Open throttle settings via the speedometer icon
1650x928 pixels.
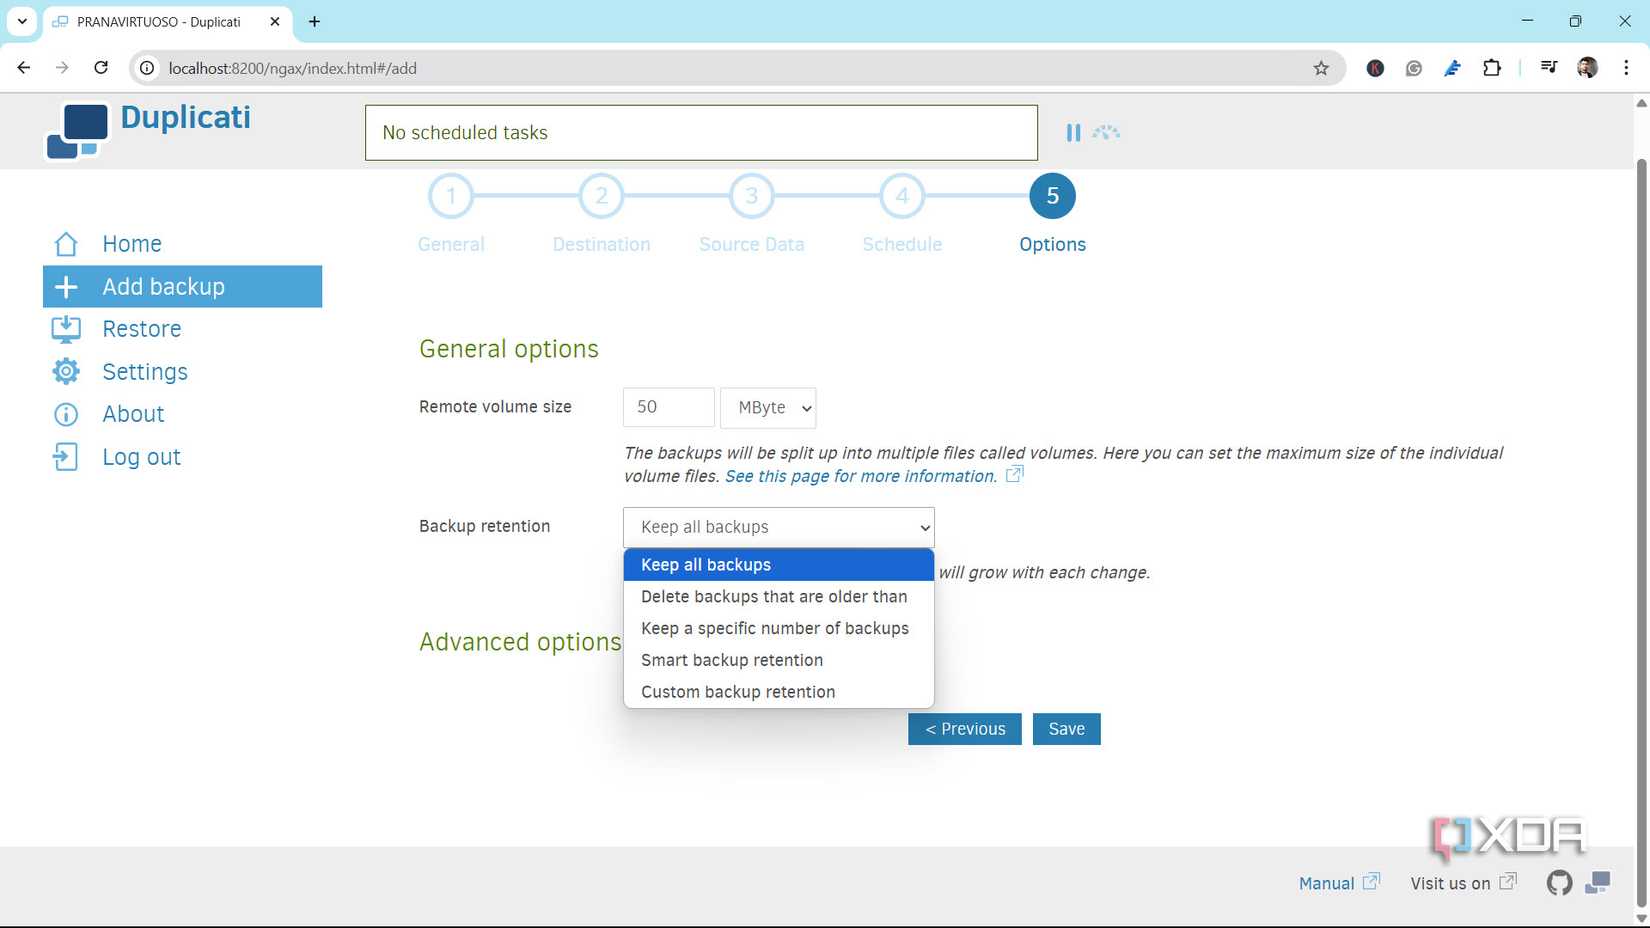click(1108, 131)
